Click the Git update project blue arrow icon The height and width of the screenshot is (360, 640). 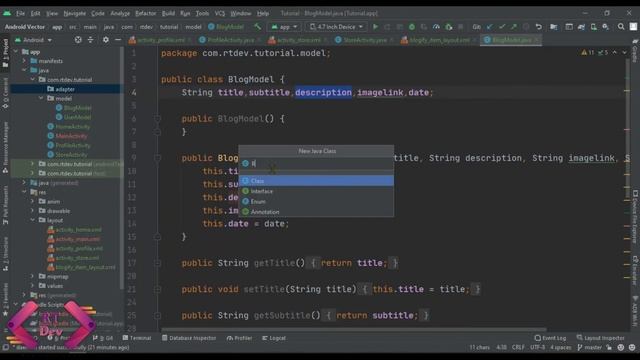coord(489,27)
